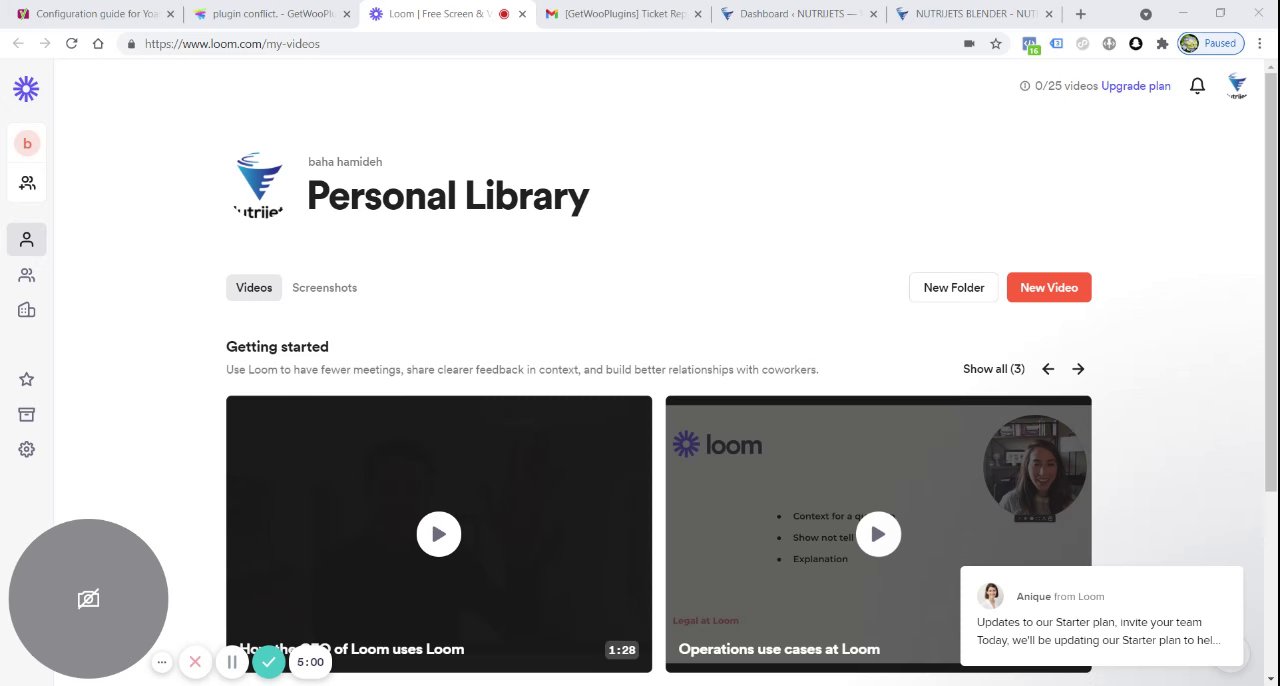
Task: Show previous Getting started videos with left arrow
Action: point(1048,369)
